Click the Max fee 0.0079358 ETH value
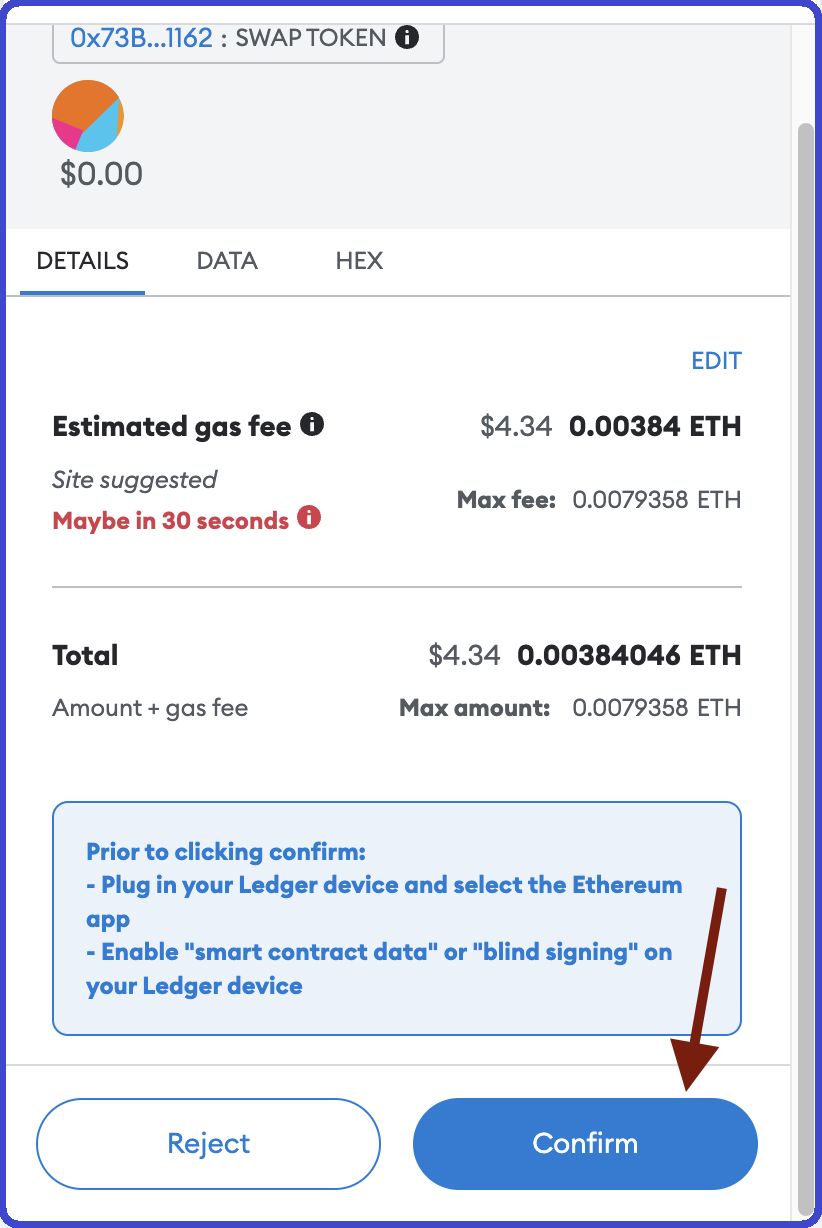Viewport: 822px width, 1228px height. pyautogui.click(x=656, y=499)
